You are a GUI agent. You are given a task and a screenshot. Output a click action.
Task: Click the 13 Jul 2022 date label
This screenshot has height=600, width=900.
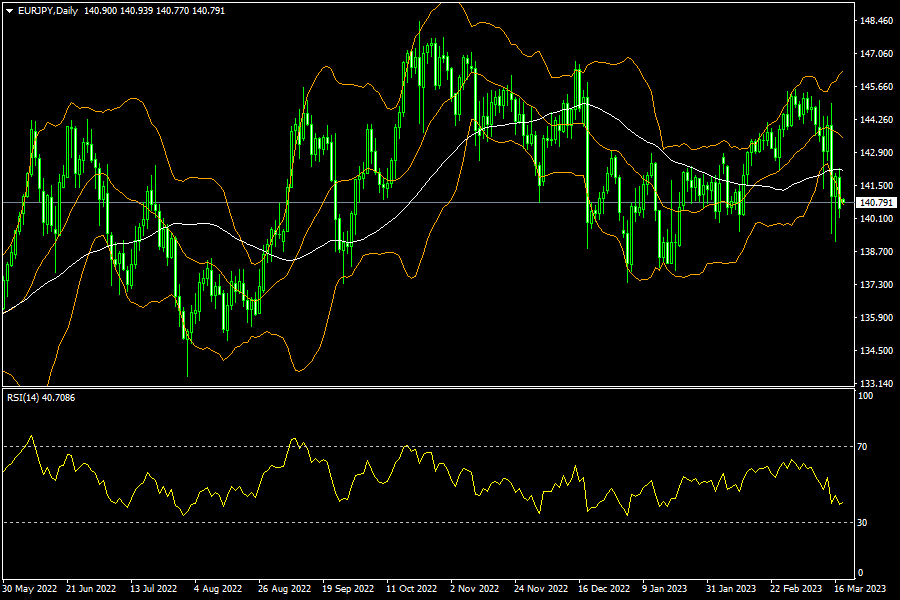(x=153, y=589)
